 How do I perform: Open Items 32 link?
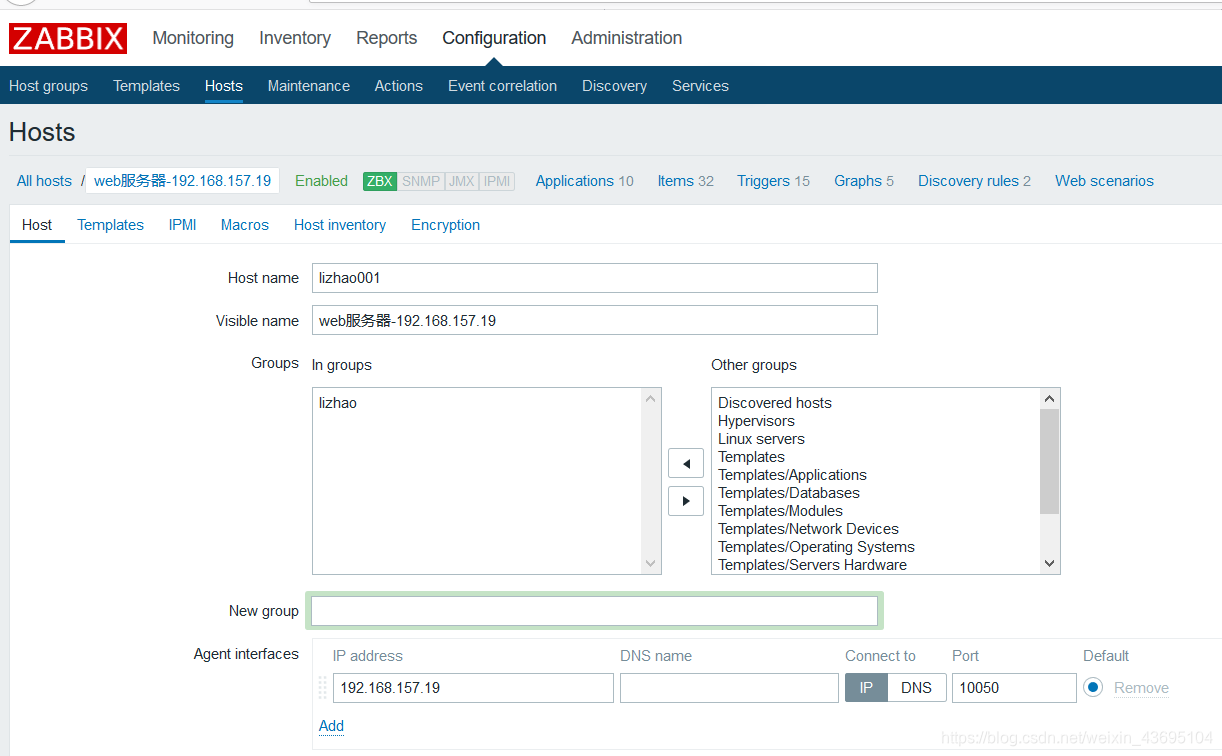(686, 181)
